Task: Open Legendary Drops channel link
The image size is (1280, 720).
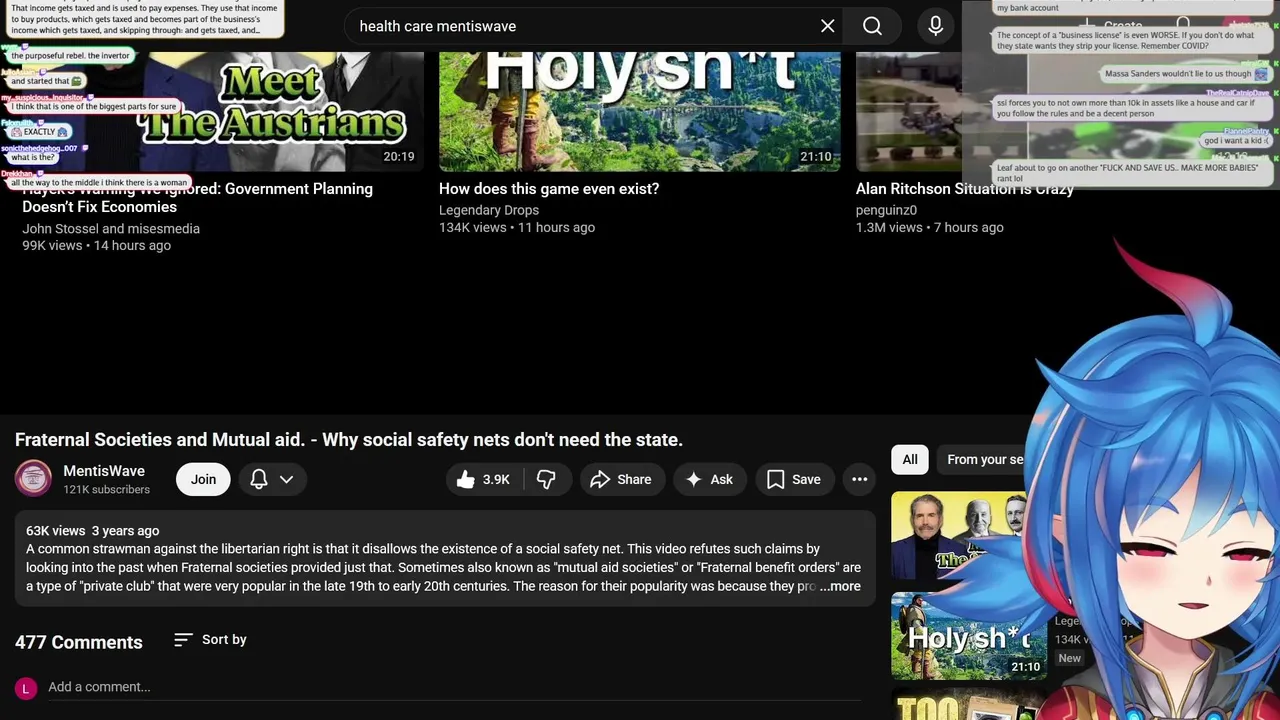Action: pyautogui.click(x=489, y=210)
